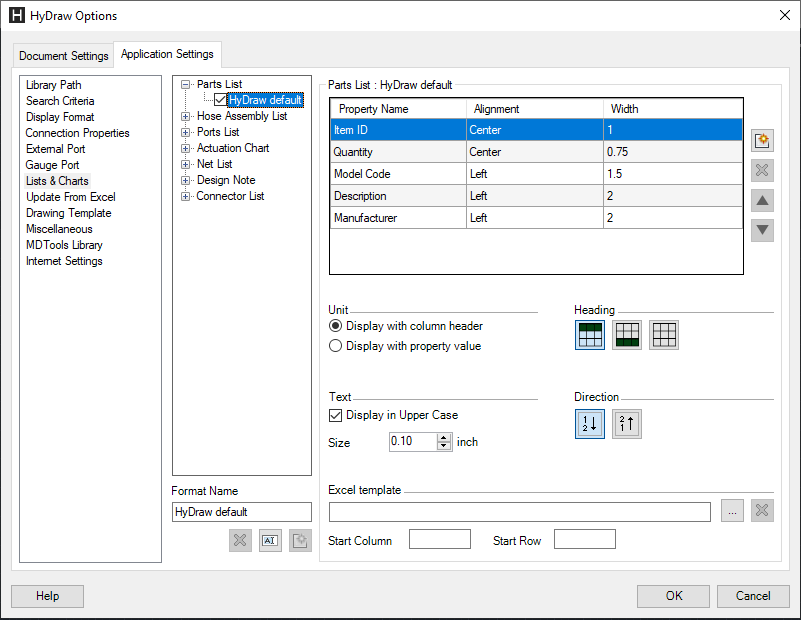Expand the Hose Assembly List node
Viewport: 801px width, 620px height.
click(185, 116)
